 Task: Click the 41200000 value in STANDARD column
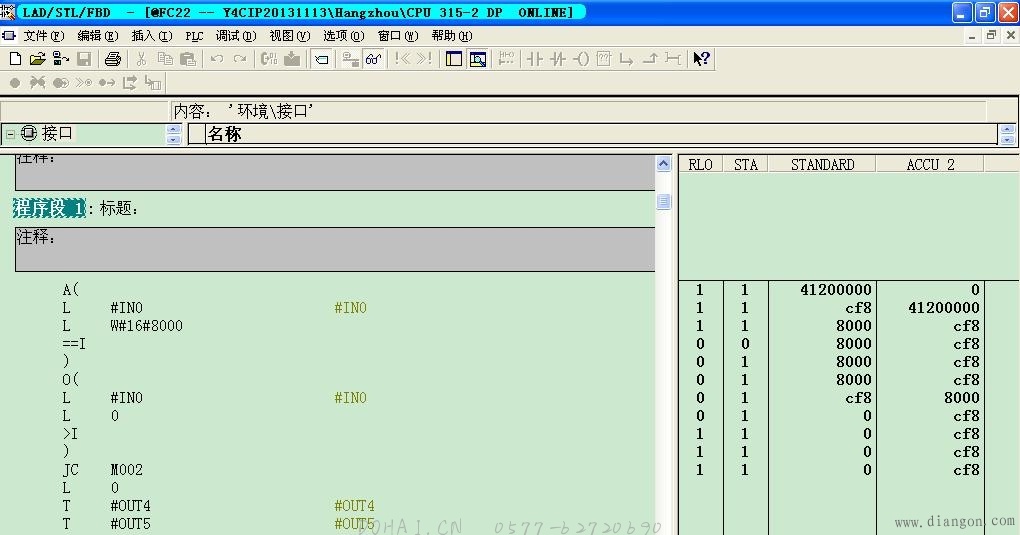836,290
